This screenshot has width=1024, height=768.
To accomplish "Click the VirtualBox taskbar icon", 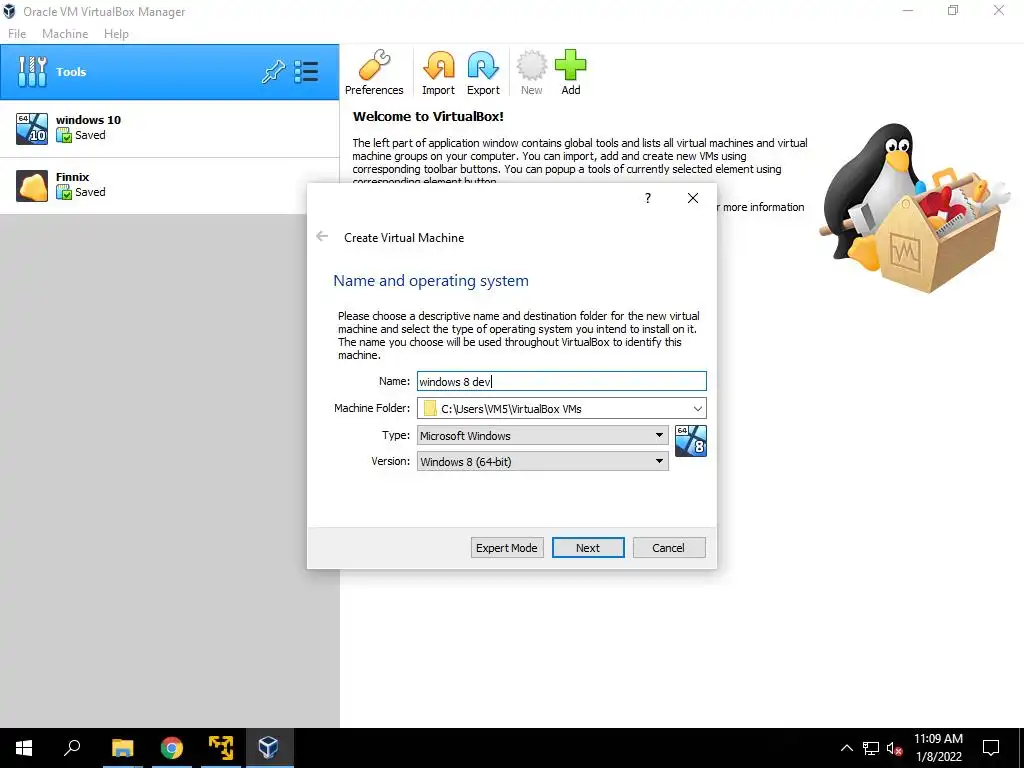I will 268,748.
